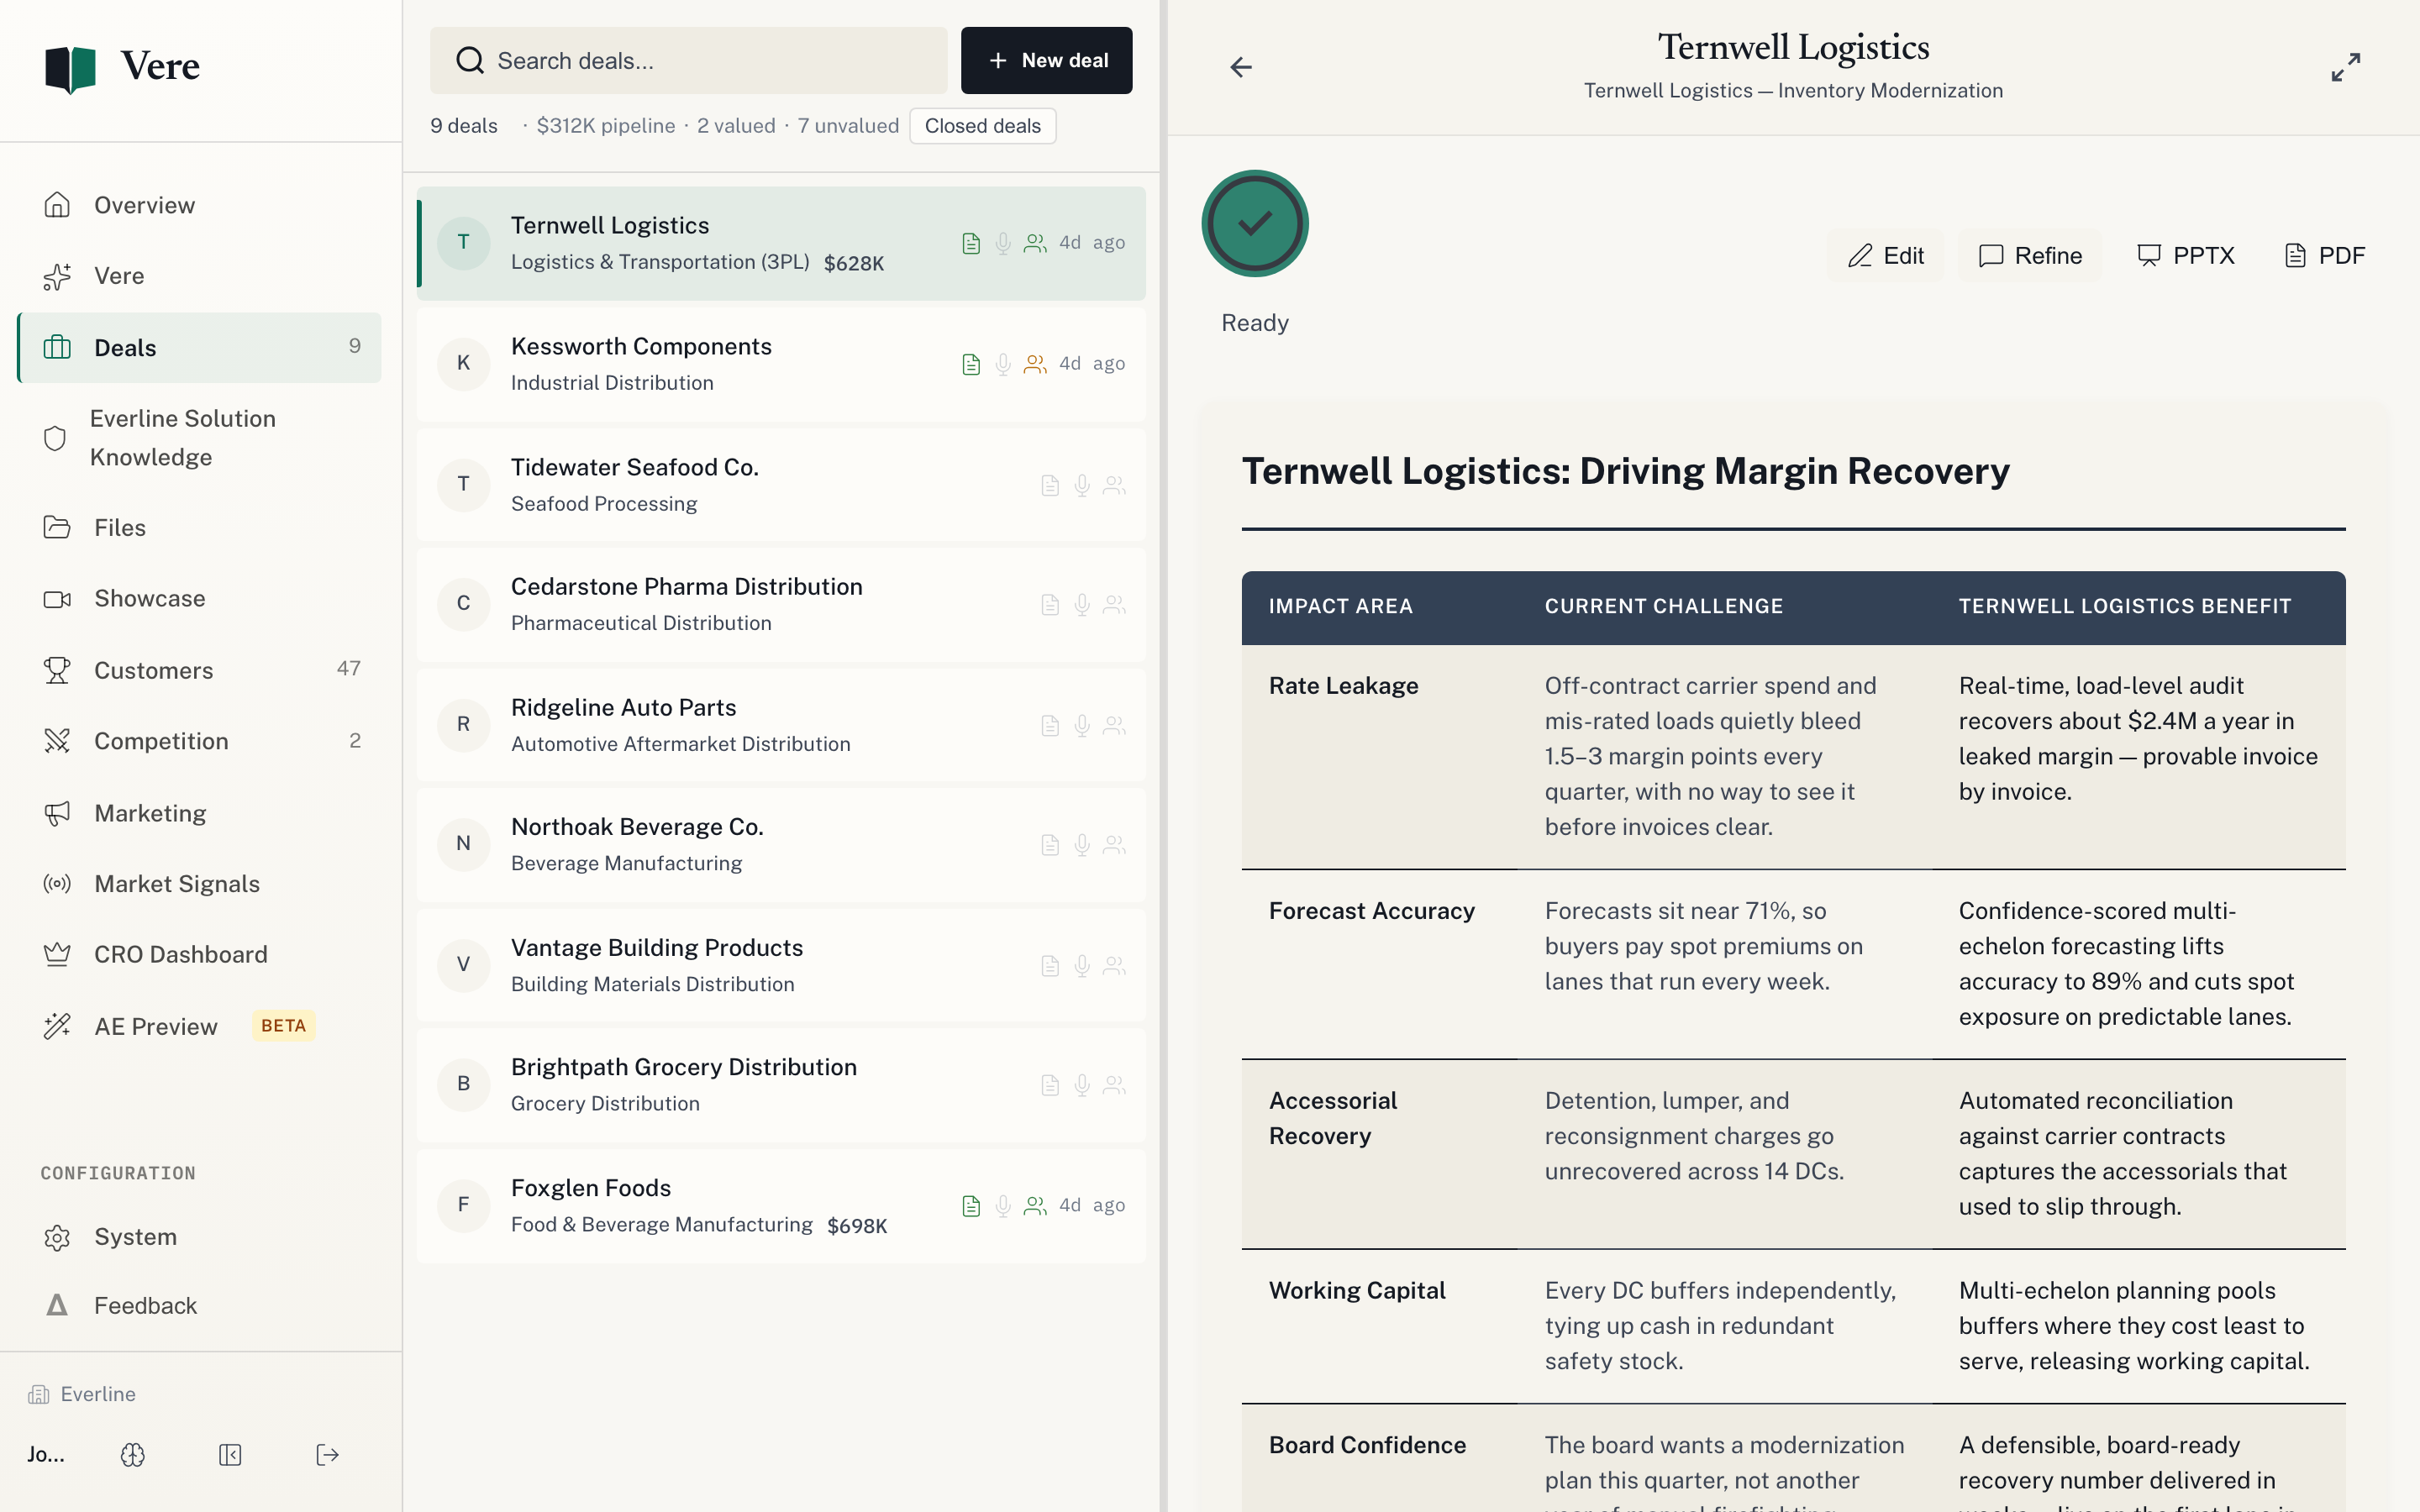This screenshot has height=1512, width=2420.
Task: Export the deal as PPTX
Action: pyautogui.click(x=2186, y=255)
